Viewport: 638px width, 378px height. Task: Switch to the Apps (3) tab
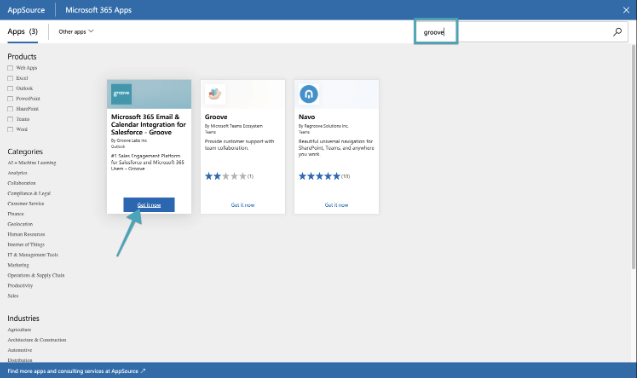pos(22,32)
